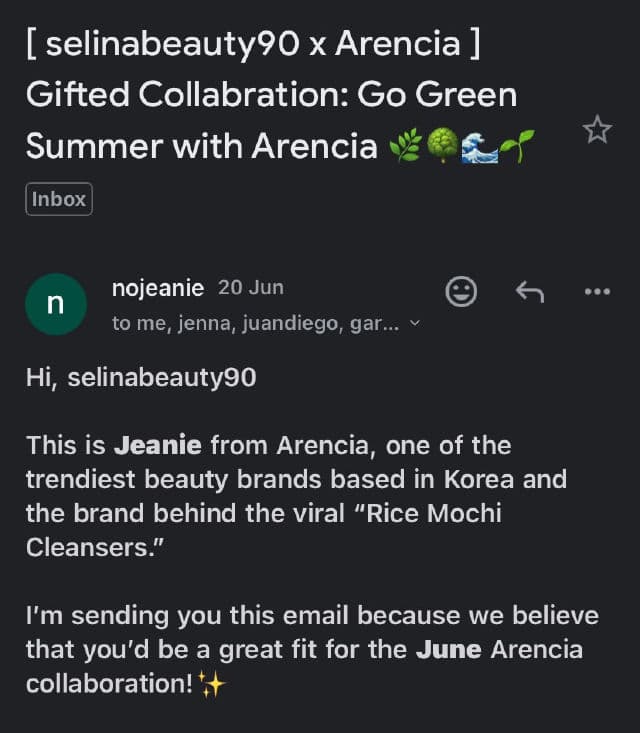Tap the ocean wave emoji in subject

click(478, 147)
